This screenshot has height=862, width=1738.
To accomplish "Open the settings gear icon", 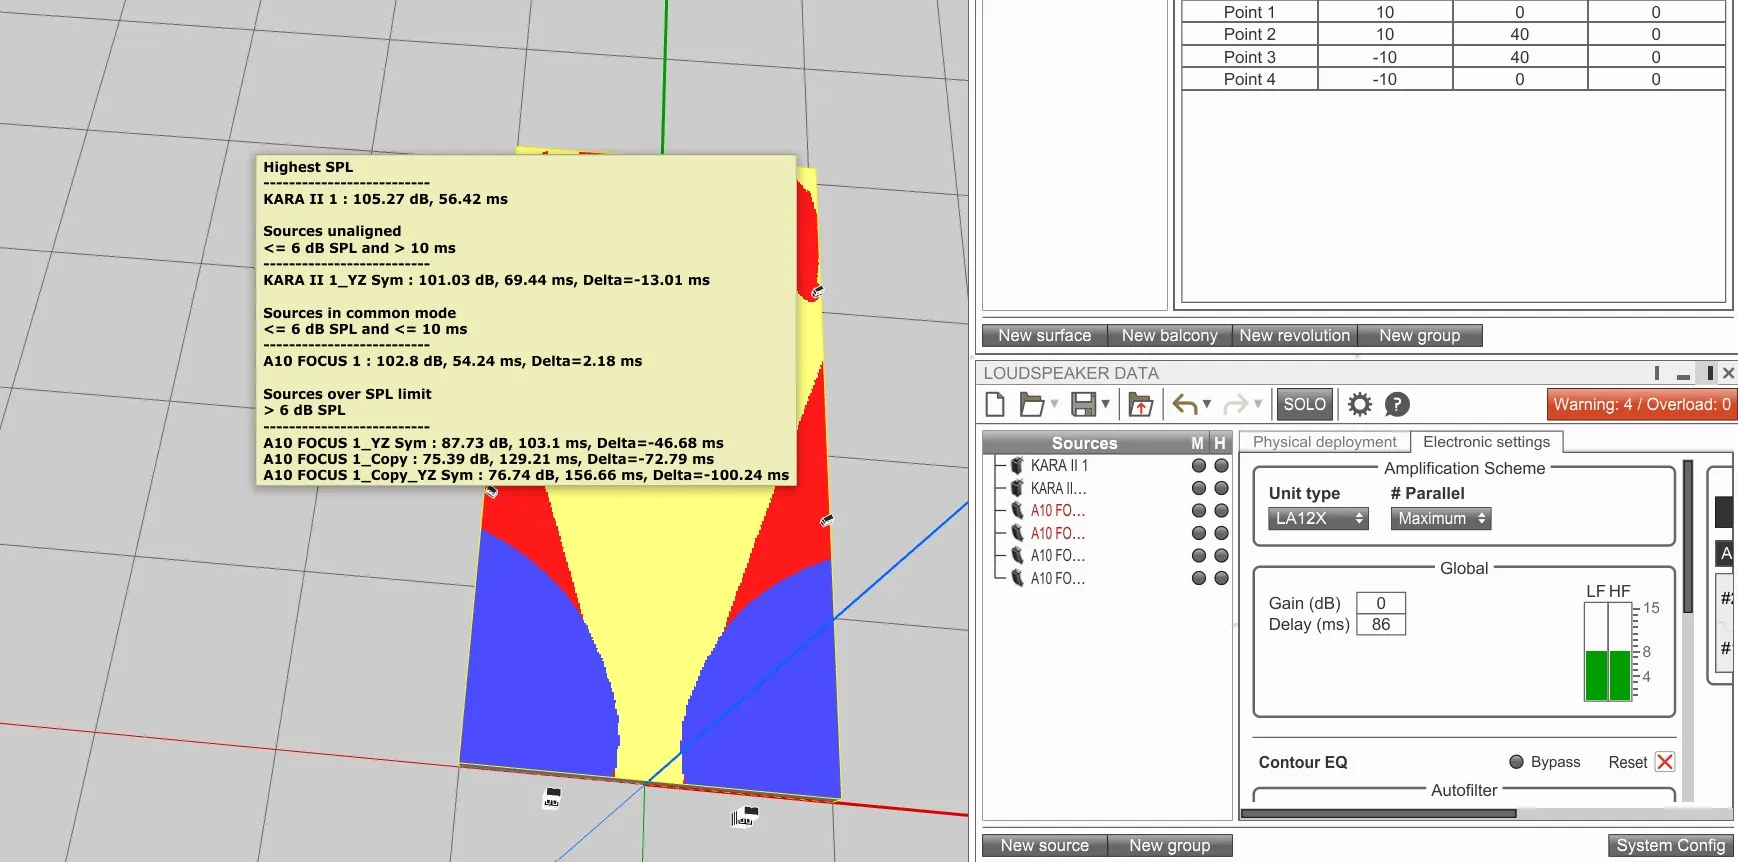I will [x=1360, y=404].
